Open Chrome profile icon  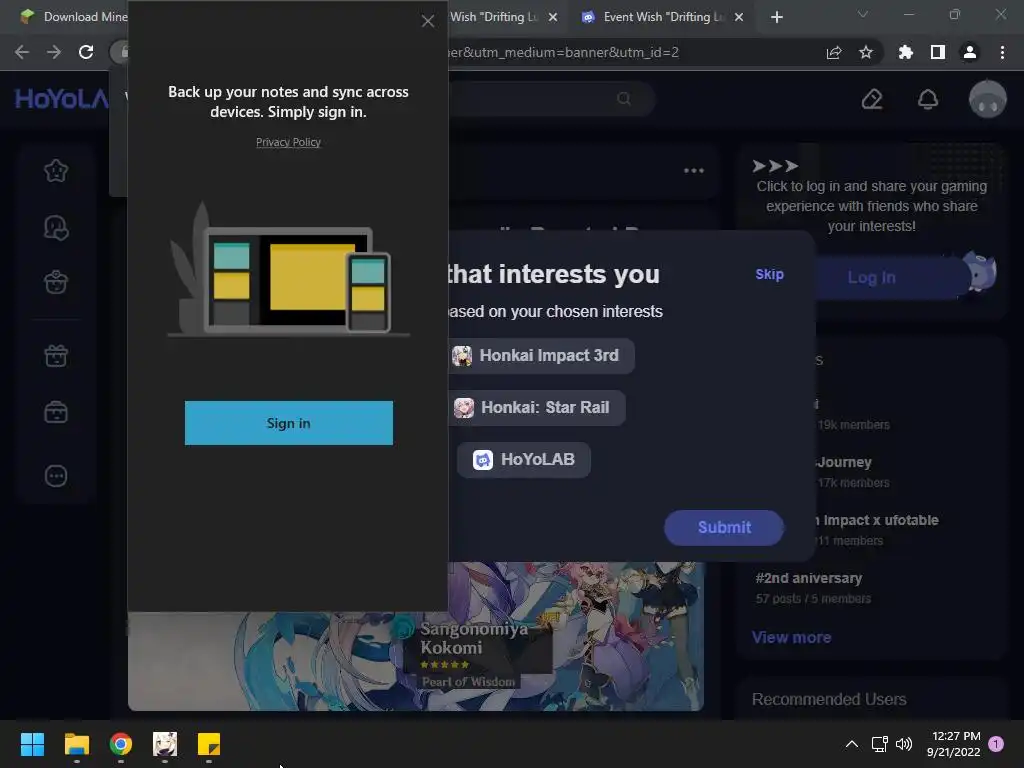[970, 52]
